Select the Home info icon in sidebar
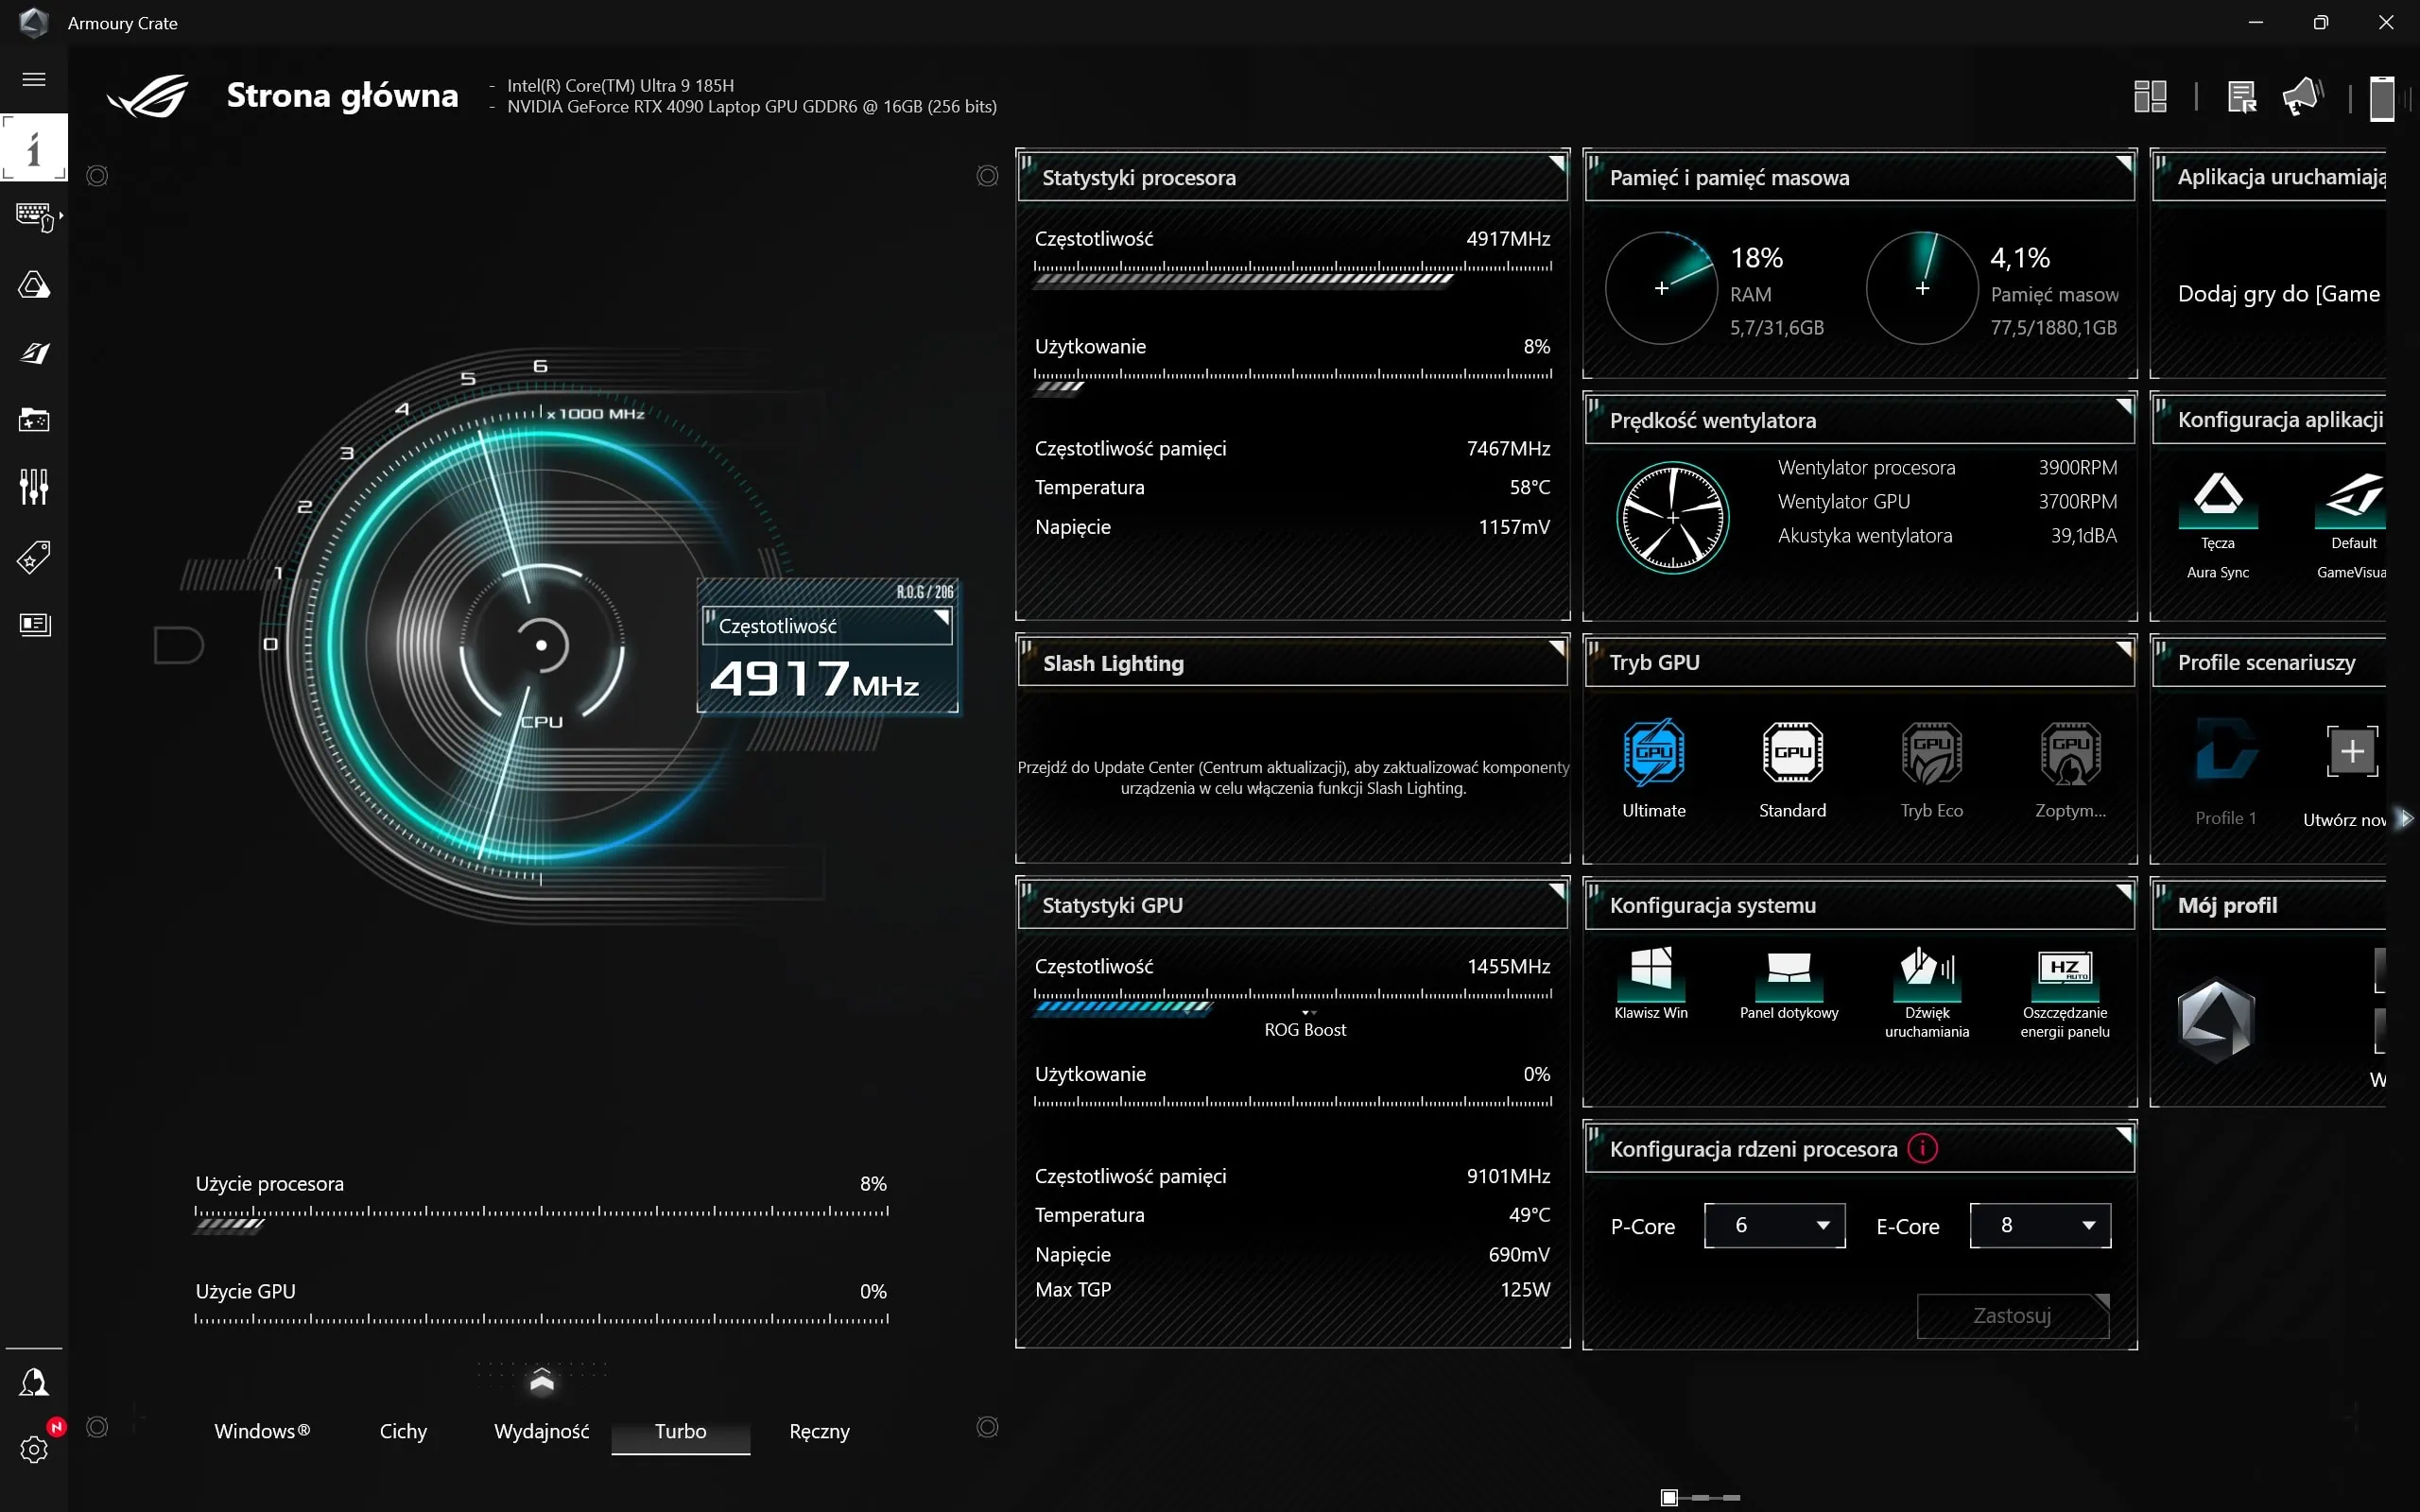This screenshot has height=1512, width=2420. (x=34, y=148)
